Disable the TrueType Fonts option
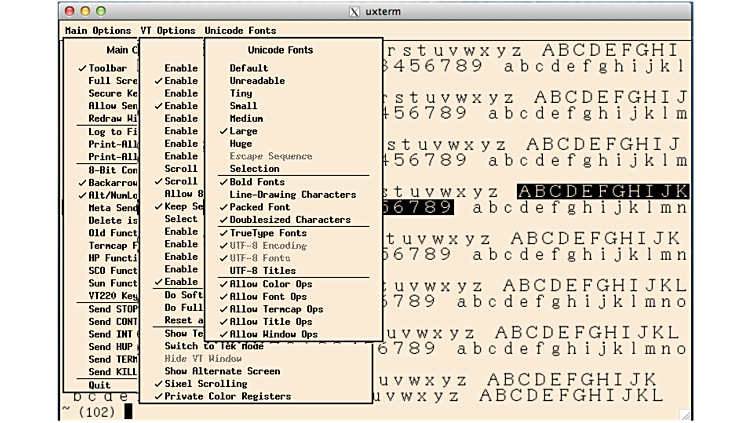Screen dimensions: 752x423 click(268, 233)
